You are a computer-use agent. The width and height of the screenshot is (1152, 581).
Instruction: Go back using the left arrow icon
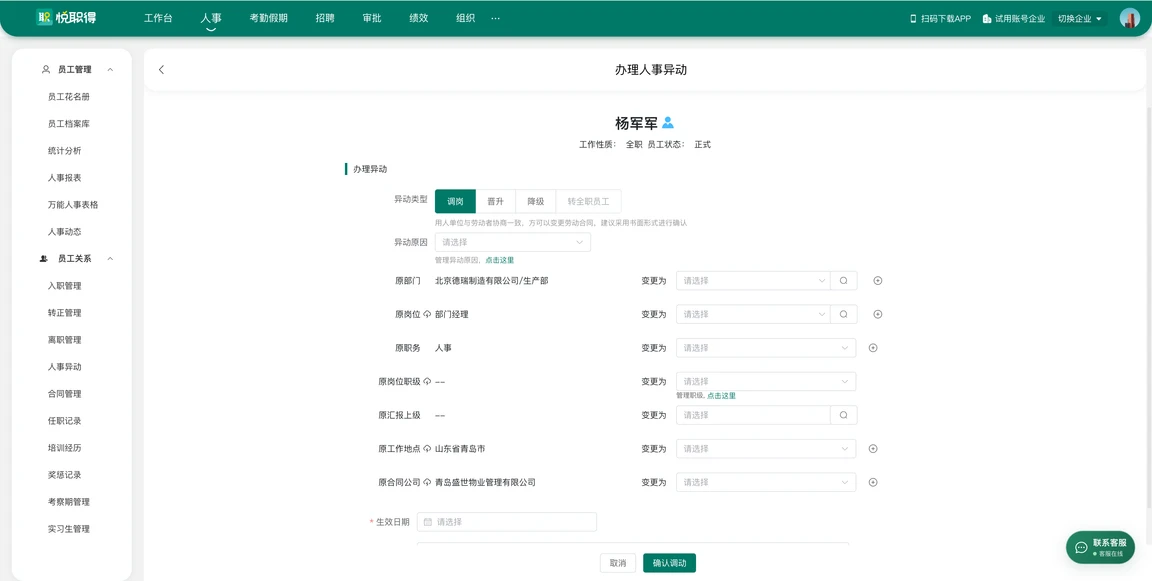pos(162,70)
